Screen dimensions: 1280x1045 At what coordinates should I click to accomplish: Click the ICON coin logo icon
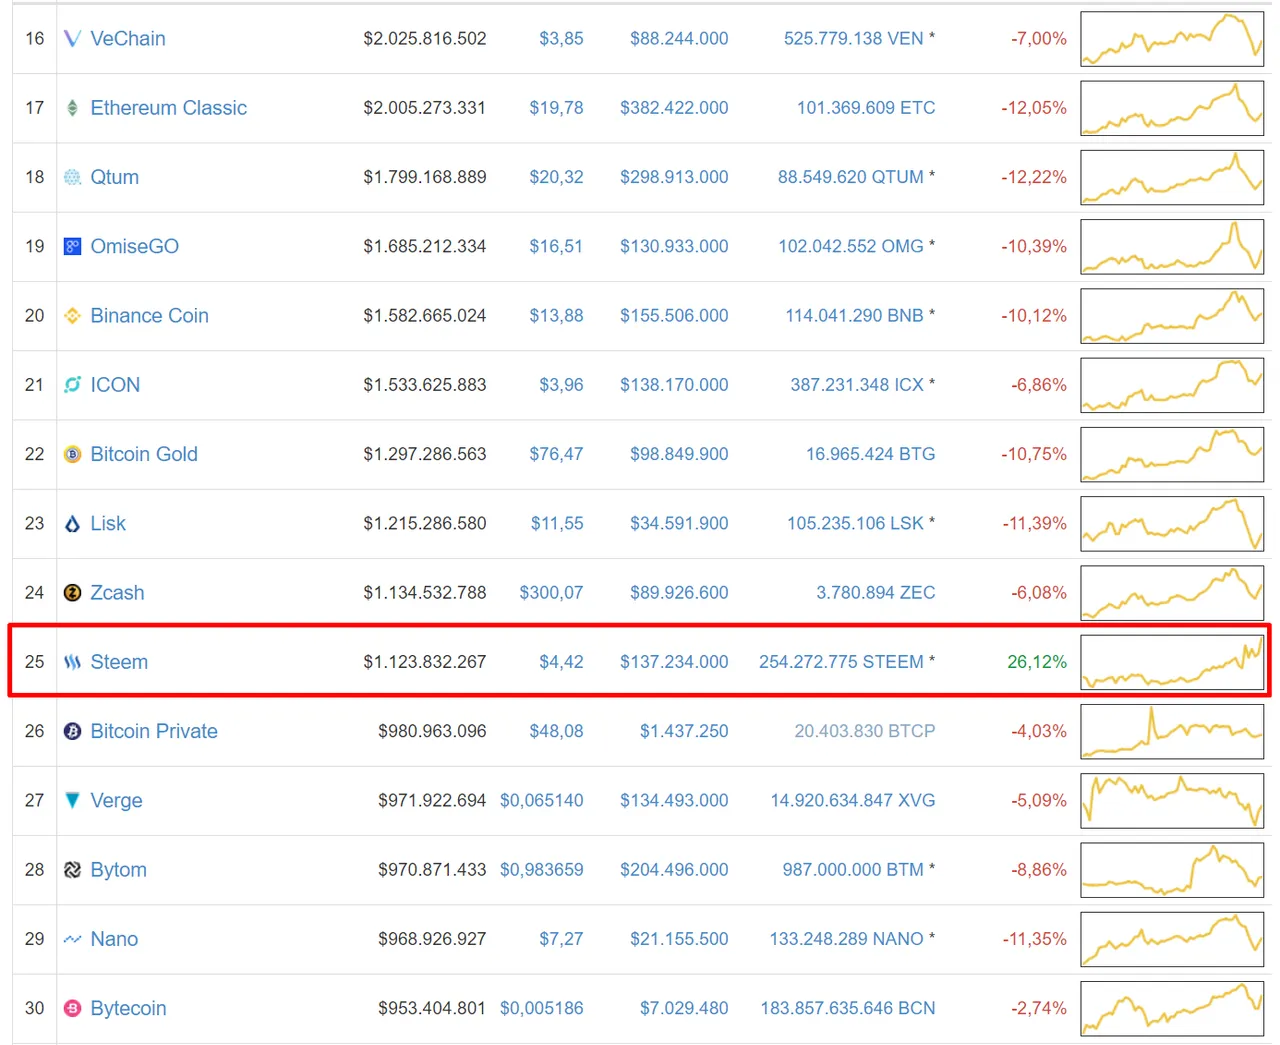[72, 385]
